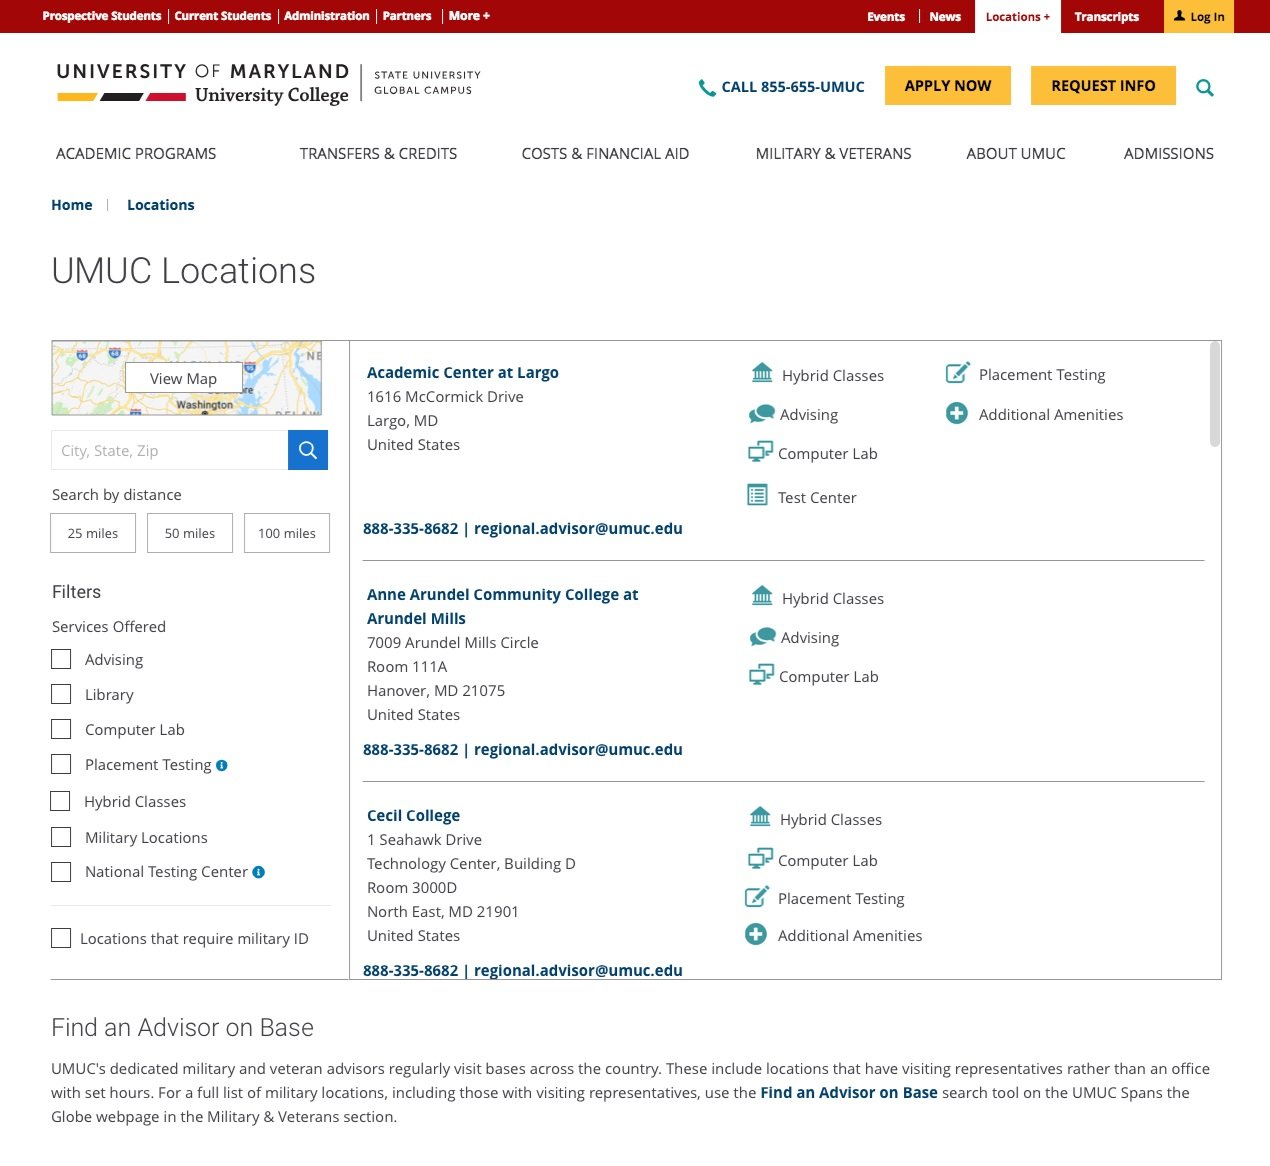Screen dimensions: 1270x1166
Task: Click Hybrid Classes icon for Anne Arundel
Action: [762, 596]
